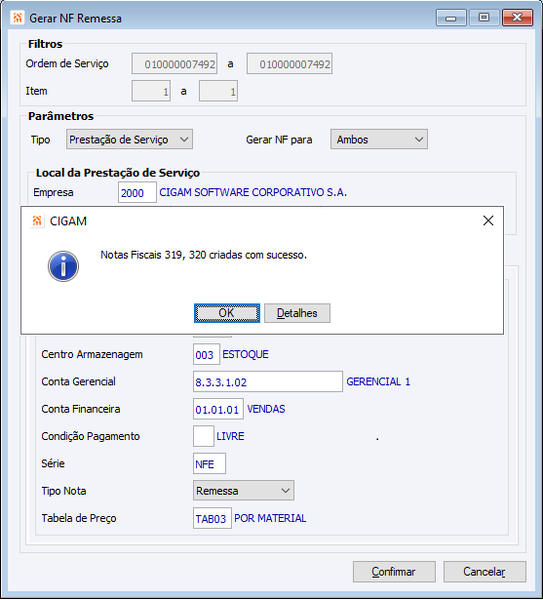Click the blue information icon in dialog
The height and width of the screenshot is (600, 543).
tap(63, 266)
